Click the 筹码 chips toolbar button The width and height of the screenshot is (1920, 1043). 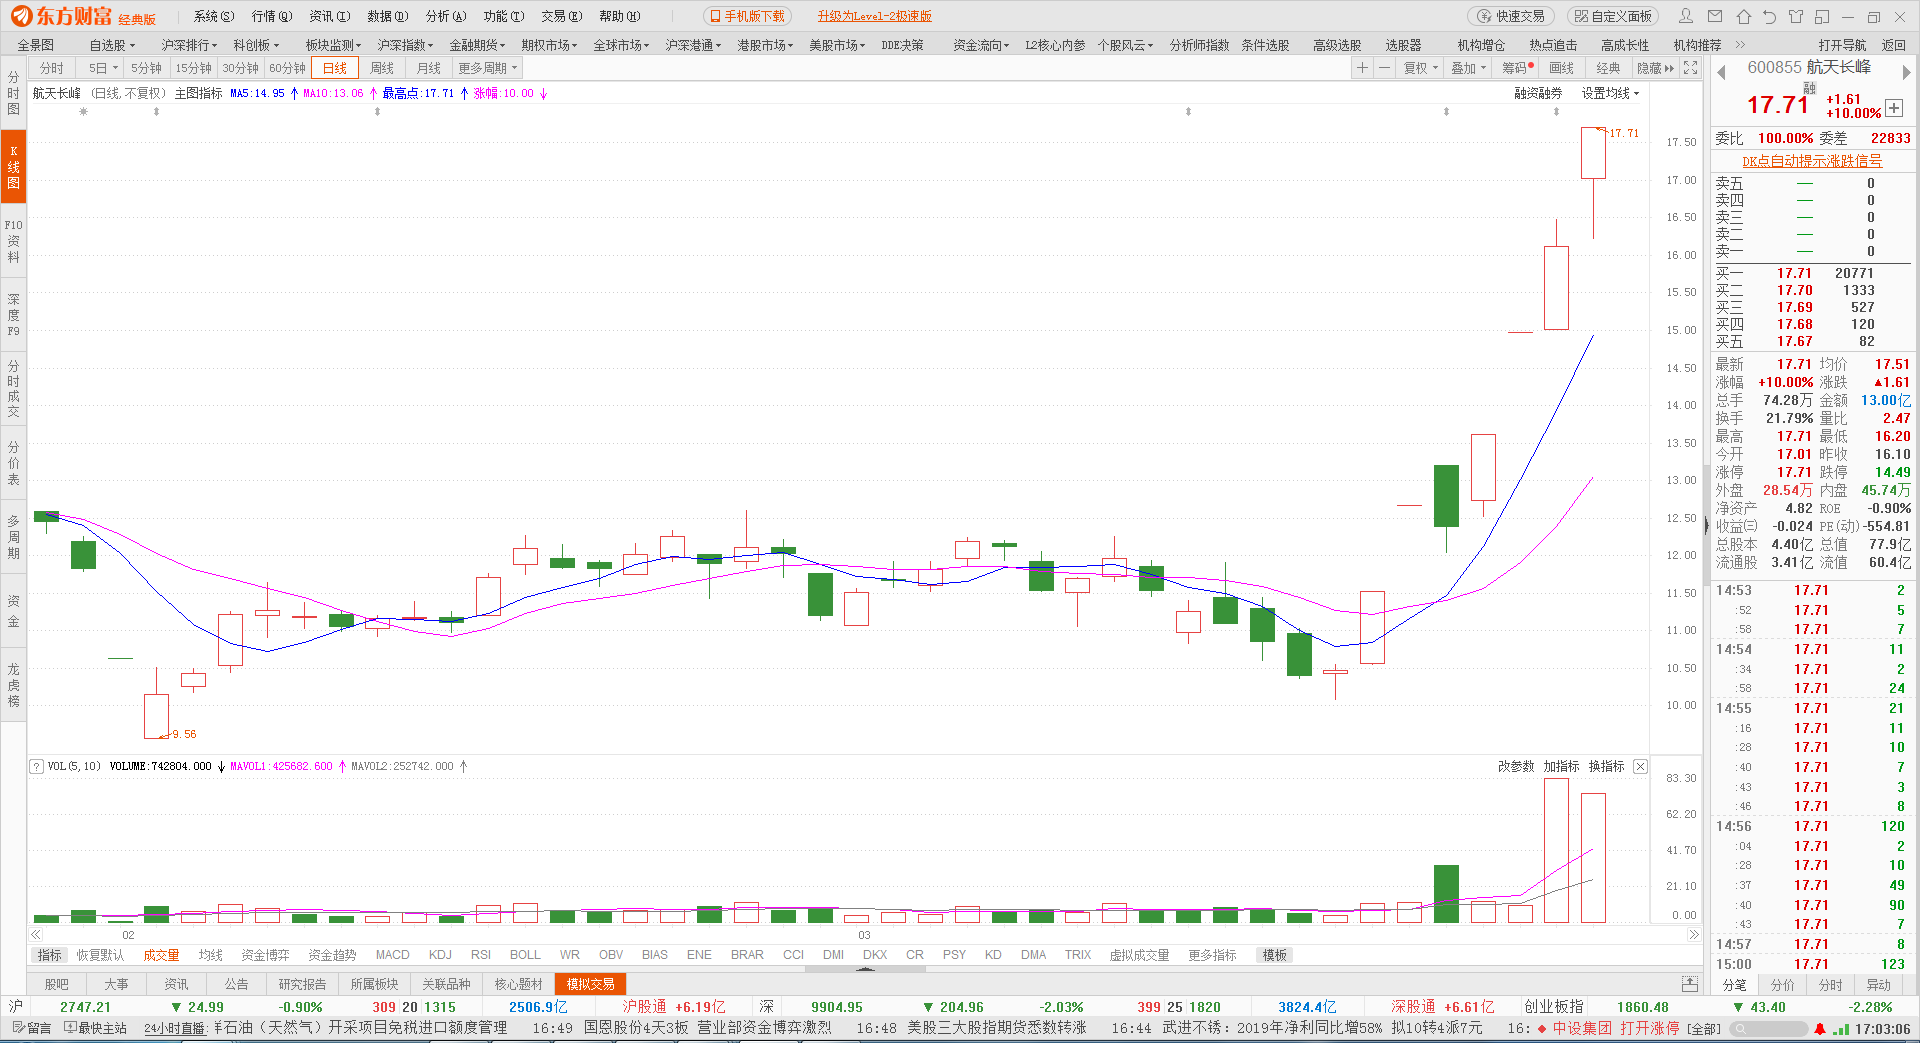[x=1517, y=68]
